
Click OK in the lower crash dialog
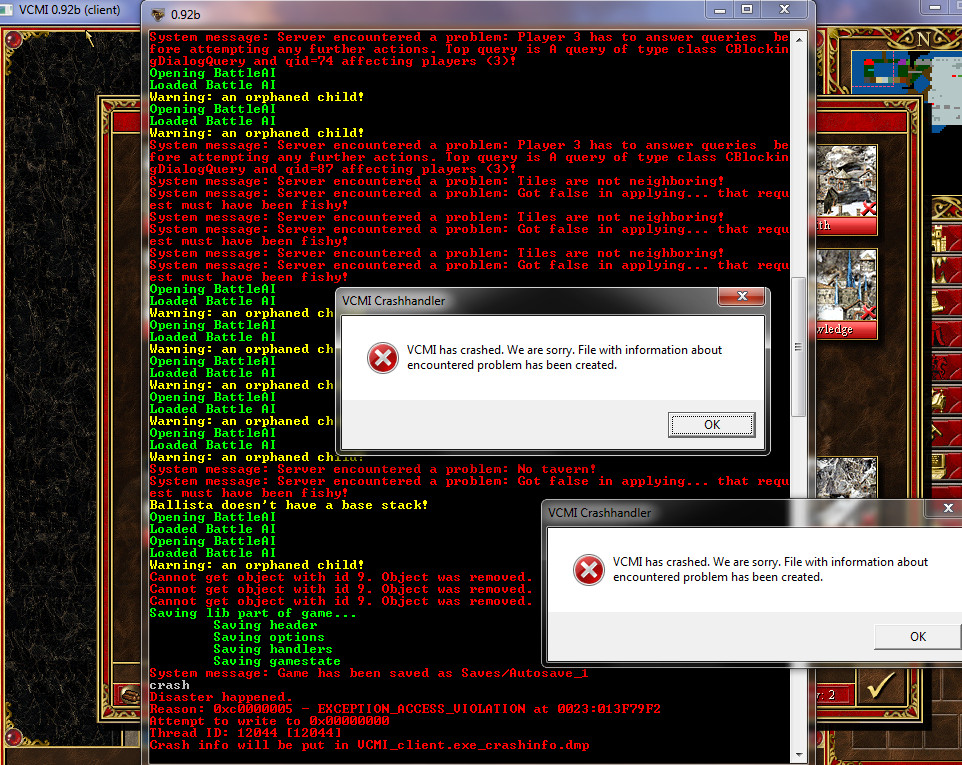tap(917, 636)
